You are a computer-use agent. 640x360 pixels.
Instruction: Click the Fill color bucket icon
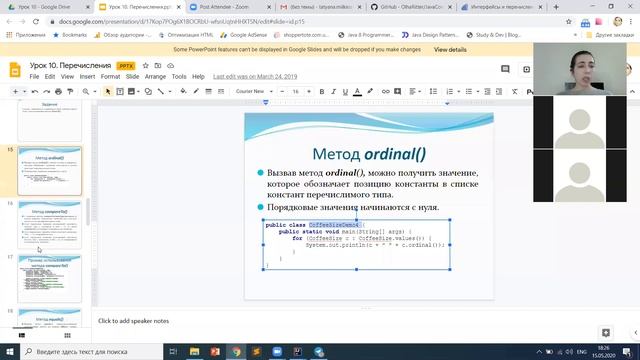[183, 91]
